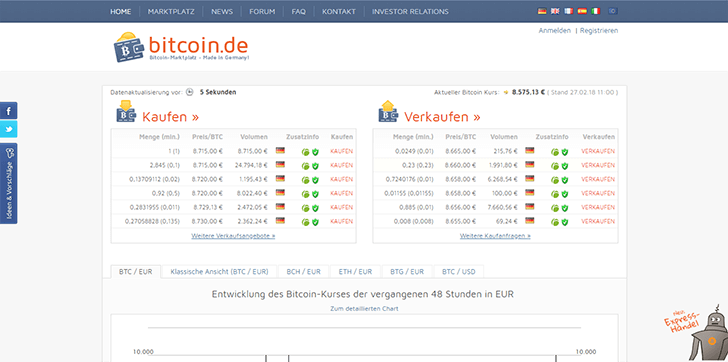This screenshot has width=728, height=362.
Task: Click the bitcoin.de wallet logo
Action: 130,46
